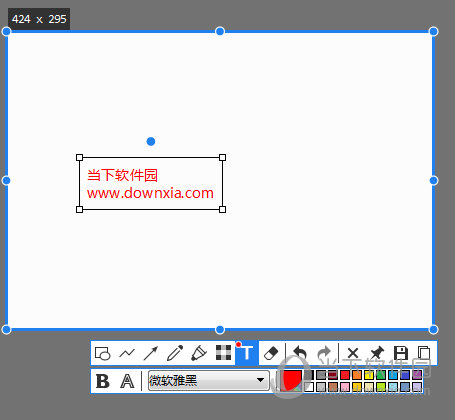Pick the small red swatch in the palette
455x420 pixels.
point(345,375)
